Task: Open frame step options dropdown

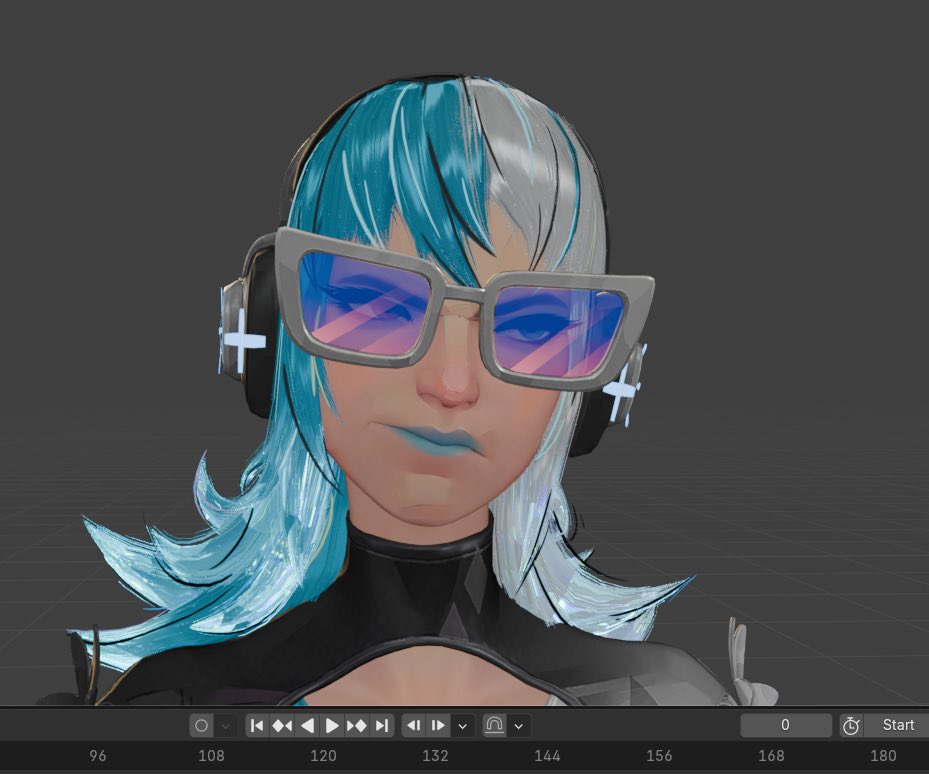Action: [x=463, y=725]
